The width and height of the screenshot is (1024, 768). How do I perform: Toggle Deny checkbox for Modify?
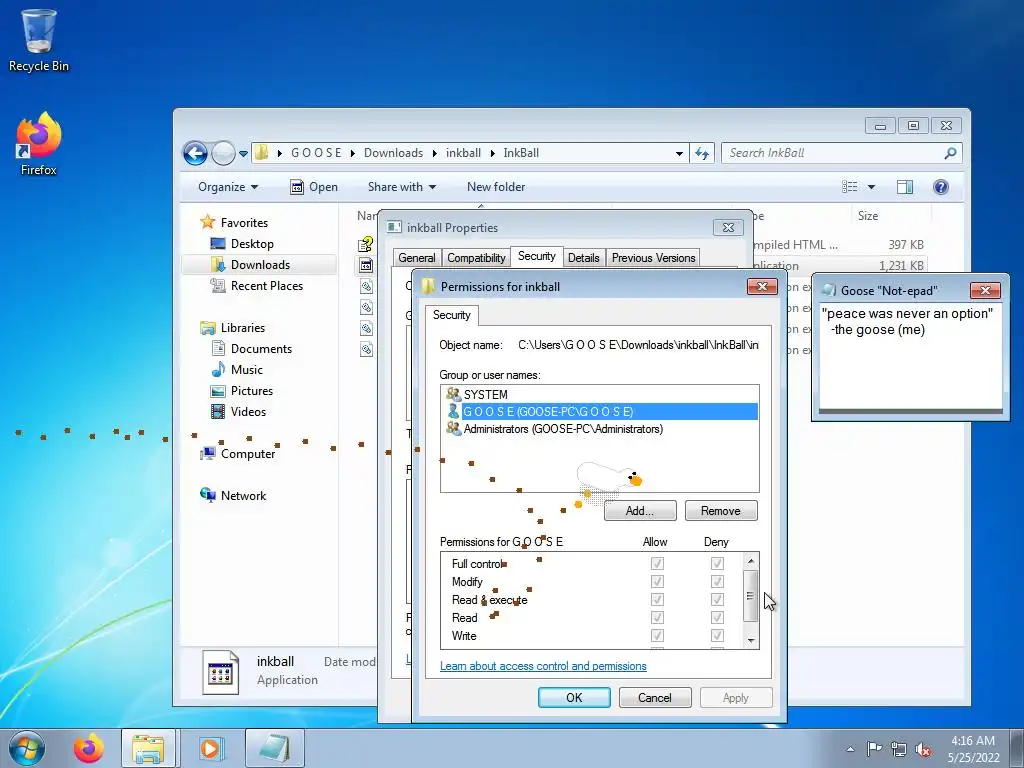click(717, 581)
